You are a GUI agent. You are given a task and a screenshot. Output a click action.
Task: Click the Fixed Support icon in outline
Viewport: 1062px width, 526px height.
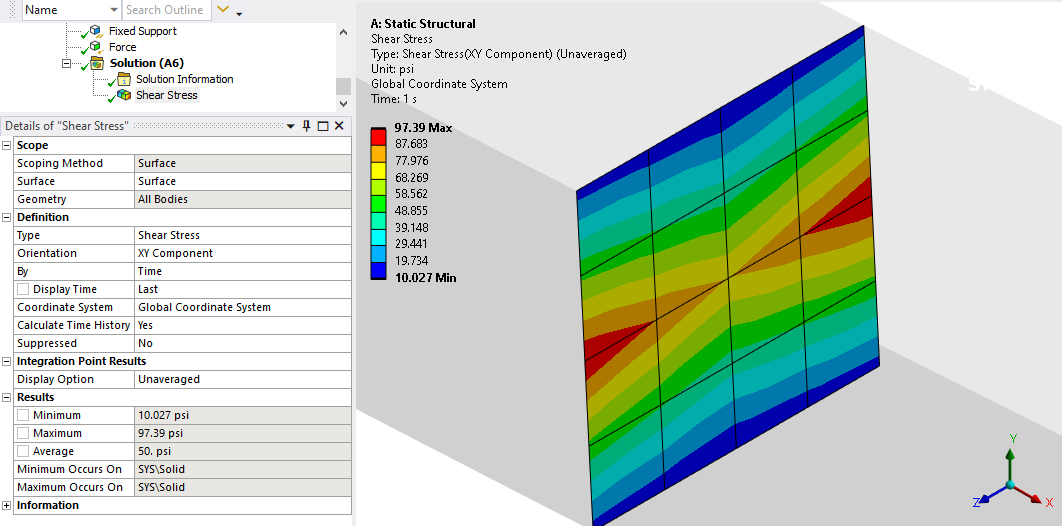click(96, 31)
